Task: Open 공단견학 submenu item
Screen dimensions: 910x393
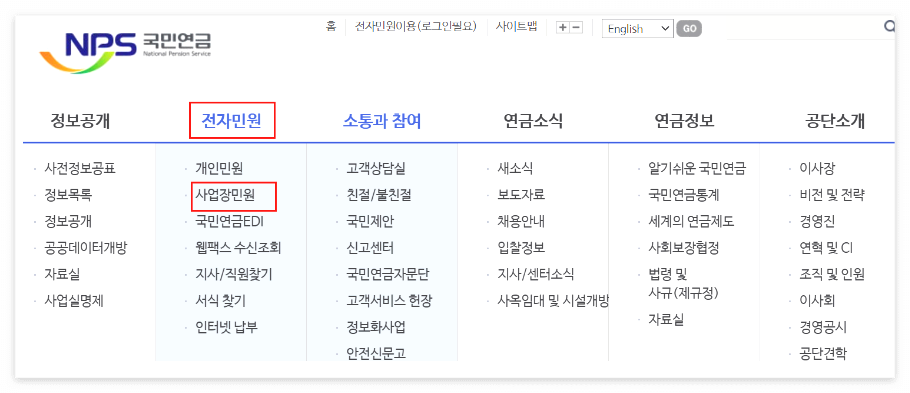Action: 823,353
